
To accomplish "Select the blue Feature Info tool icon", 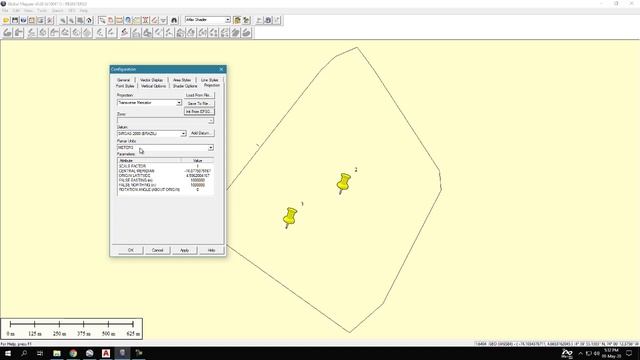I will pyautogui.click(x=128, y=20).
